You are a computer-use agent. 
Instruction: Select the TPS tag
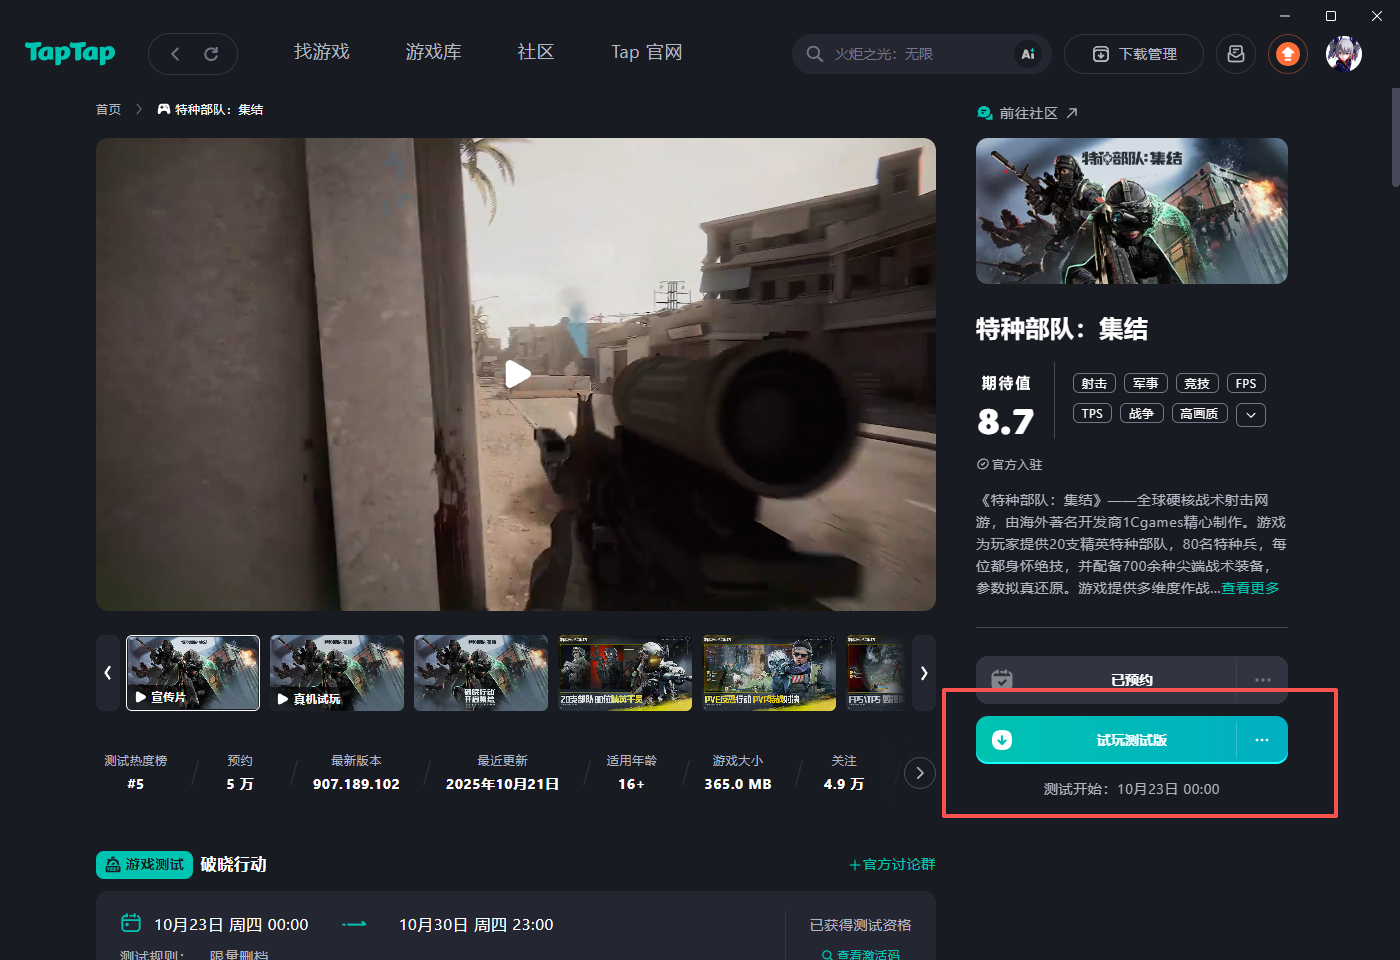pyautogui.click(x=1092, y=413)
